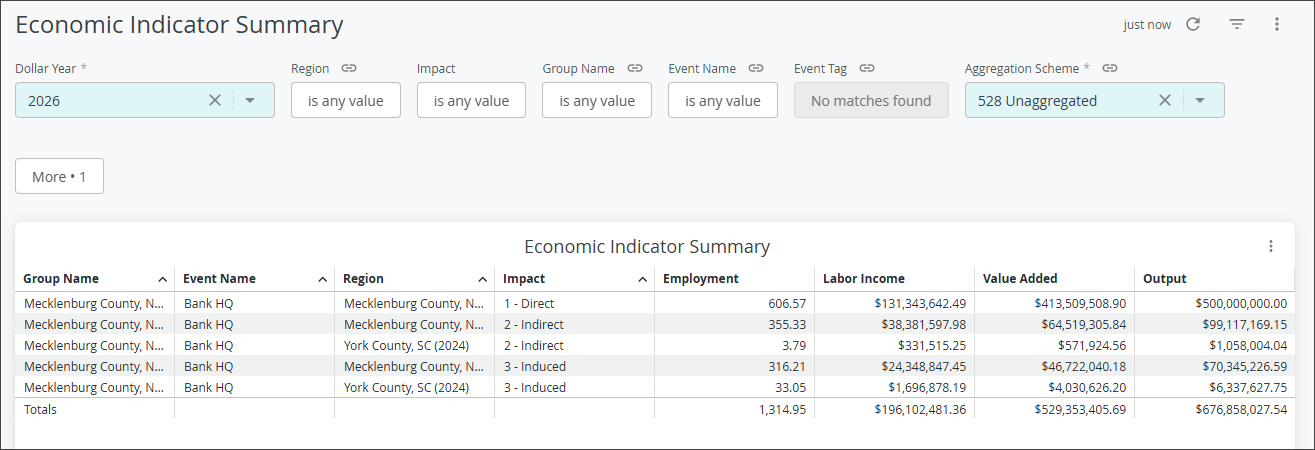
Task: Open the Economic Indicator Summary tile menu
Action: pyautogui.click(x=1271, y=246)
